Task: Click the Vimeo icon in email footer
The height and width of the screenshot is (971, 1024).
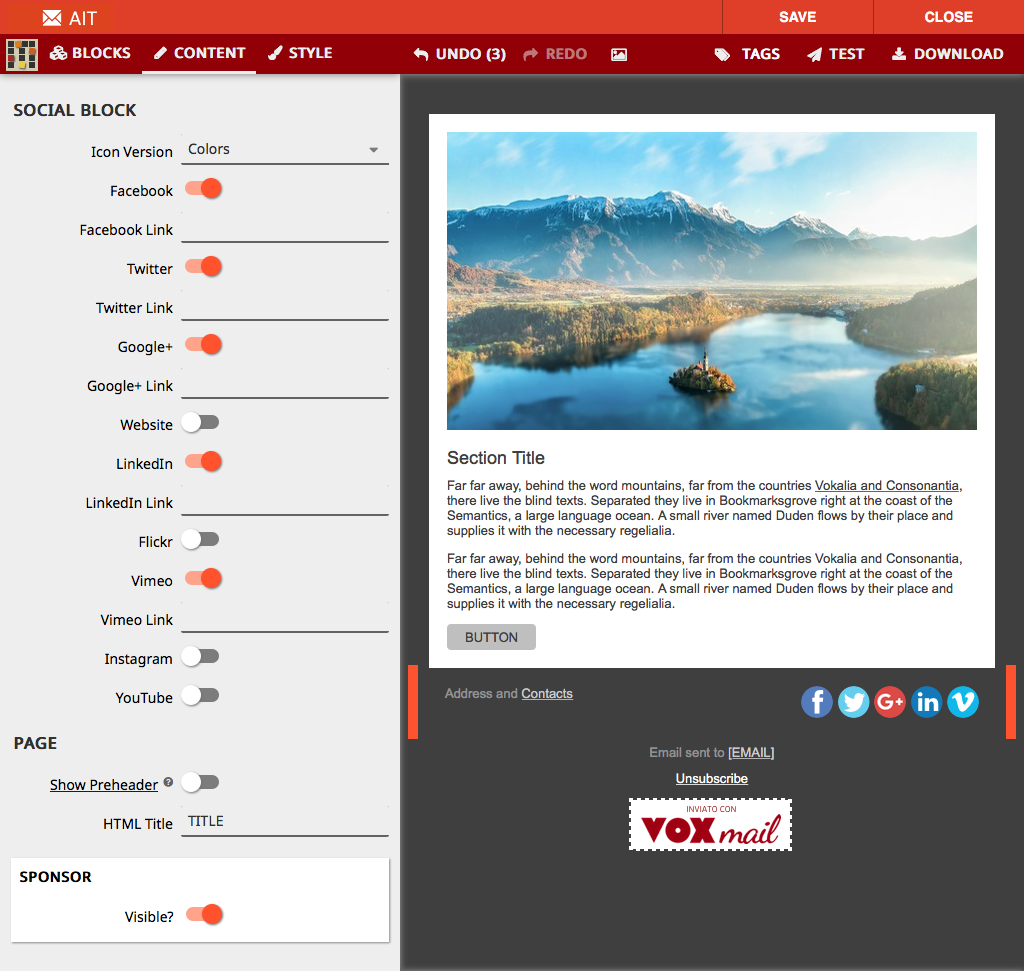Action: pos(962,702)
